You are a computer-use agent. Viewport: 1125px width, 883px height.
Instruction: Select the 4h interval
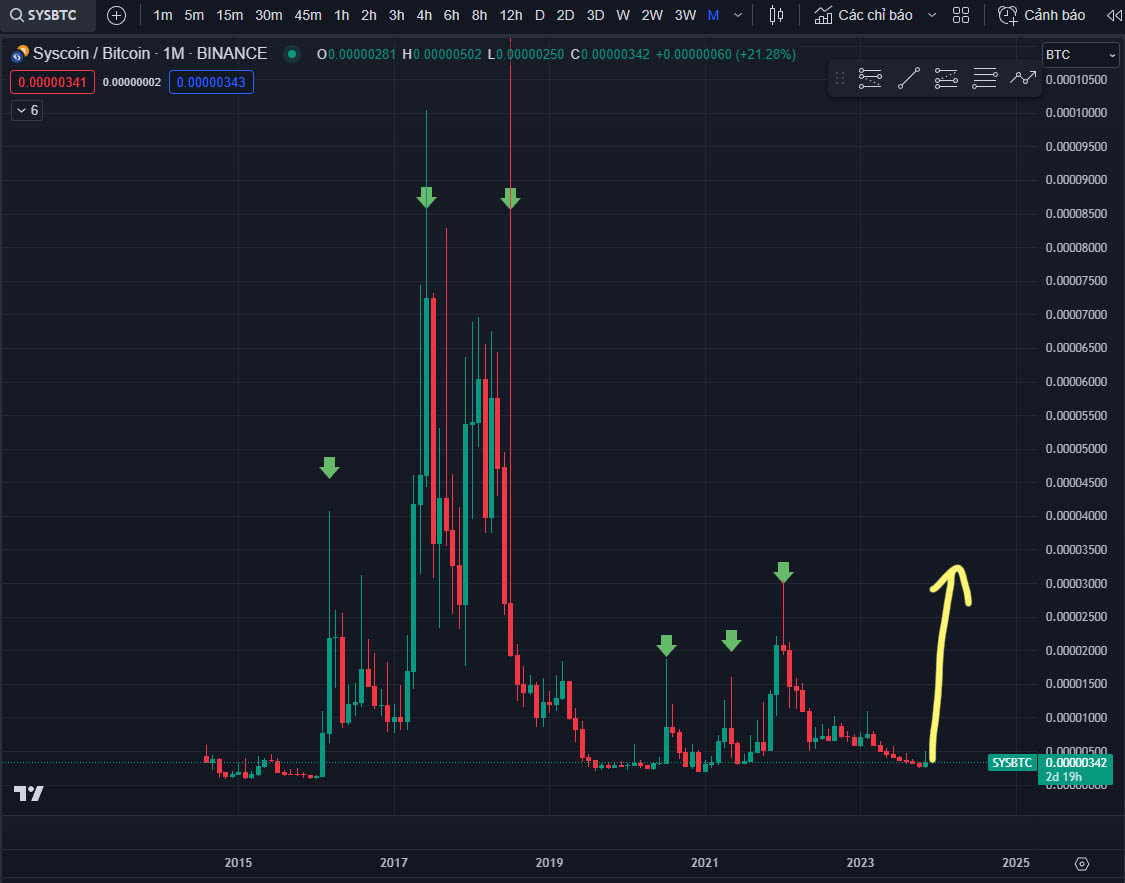click(x=424, y=15)
